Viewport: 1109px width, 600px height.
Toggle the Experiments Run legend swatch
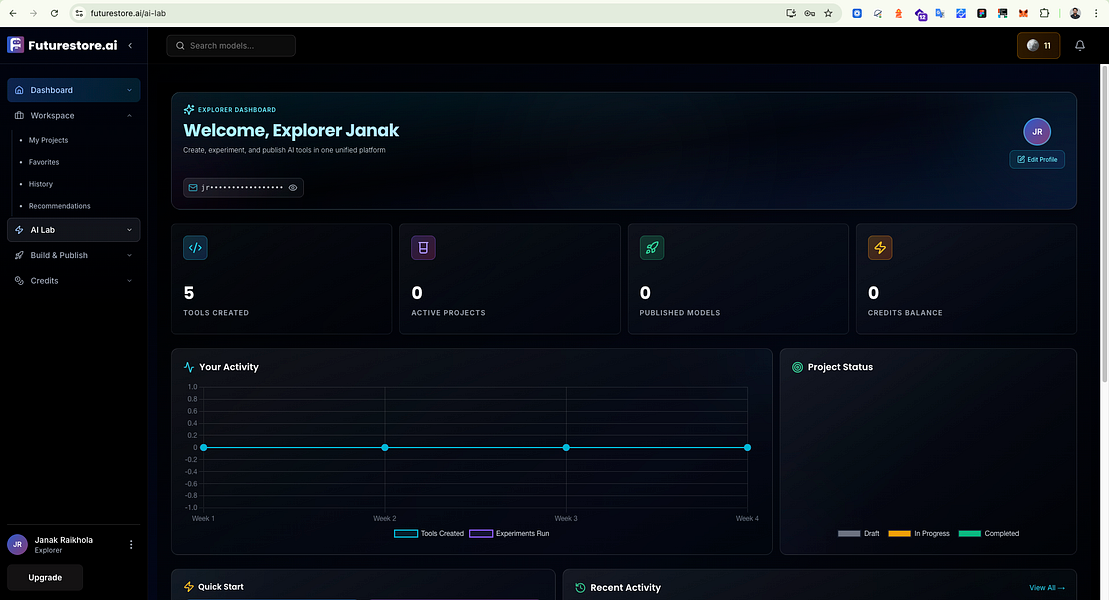pos(481,533)
